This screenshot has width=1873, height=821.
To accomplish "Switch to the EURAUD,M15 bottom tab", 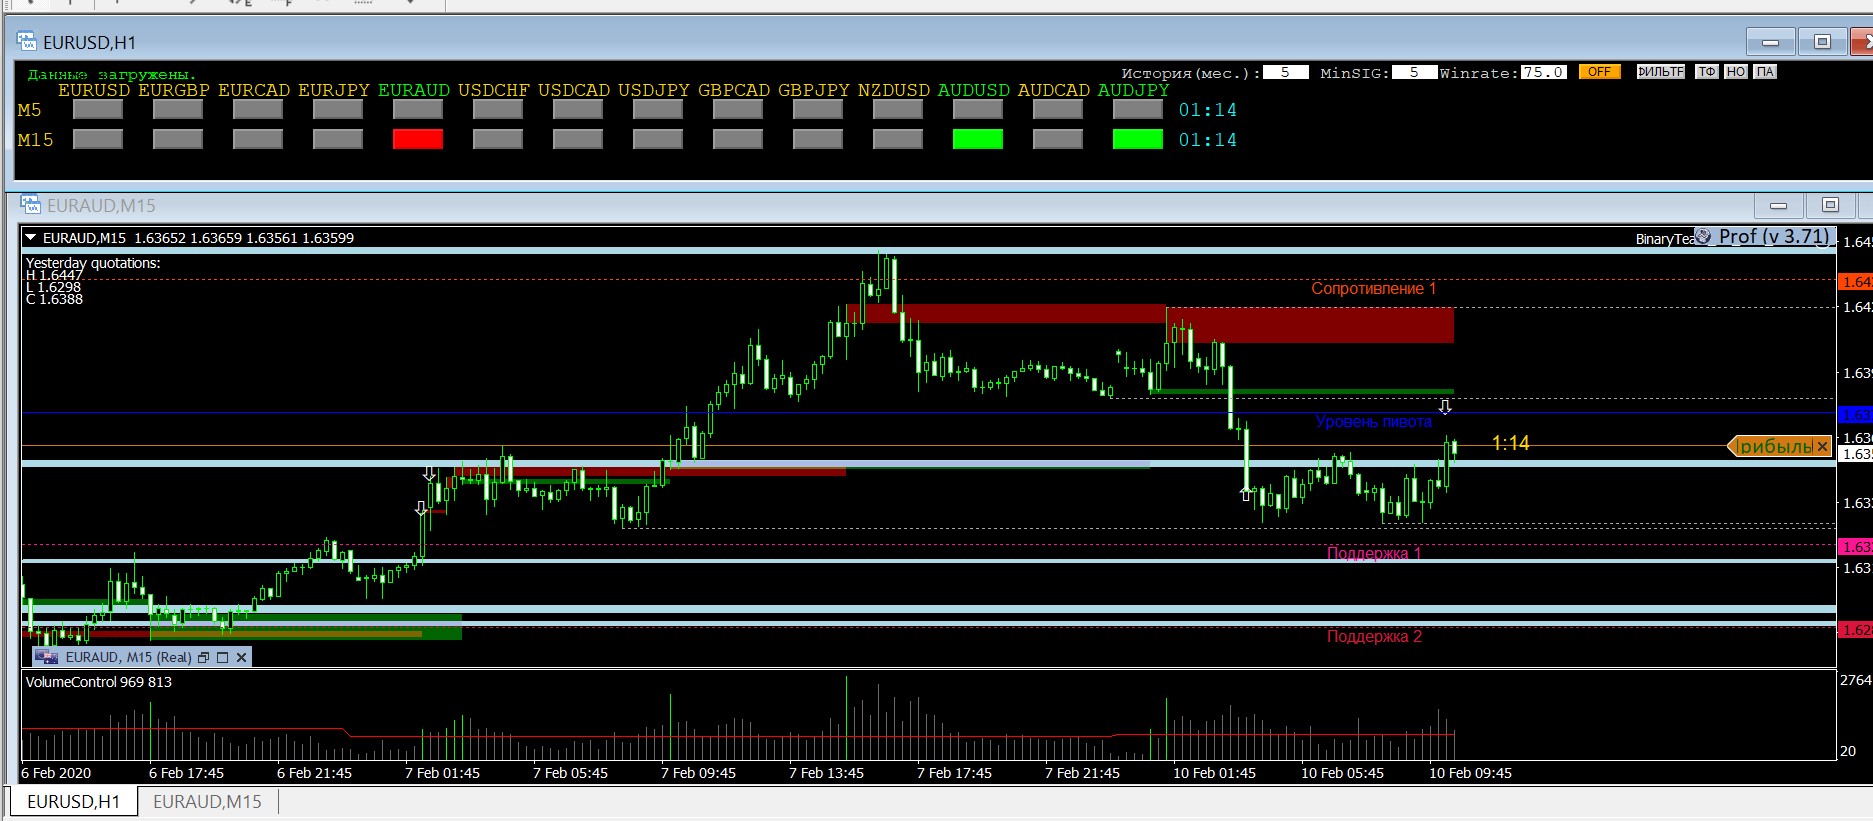I will point(207,802).
